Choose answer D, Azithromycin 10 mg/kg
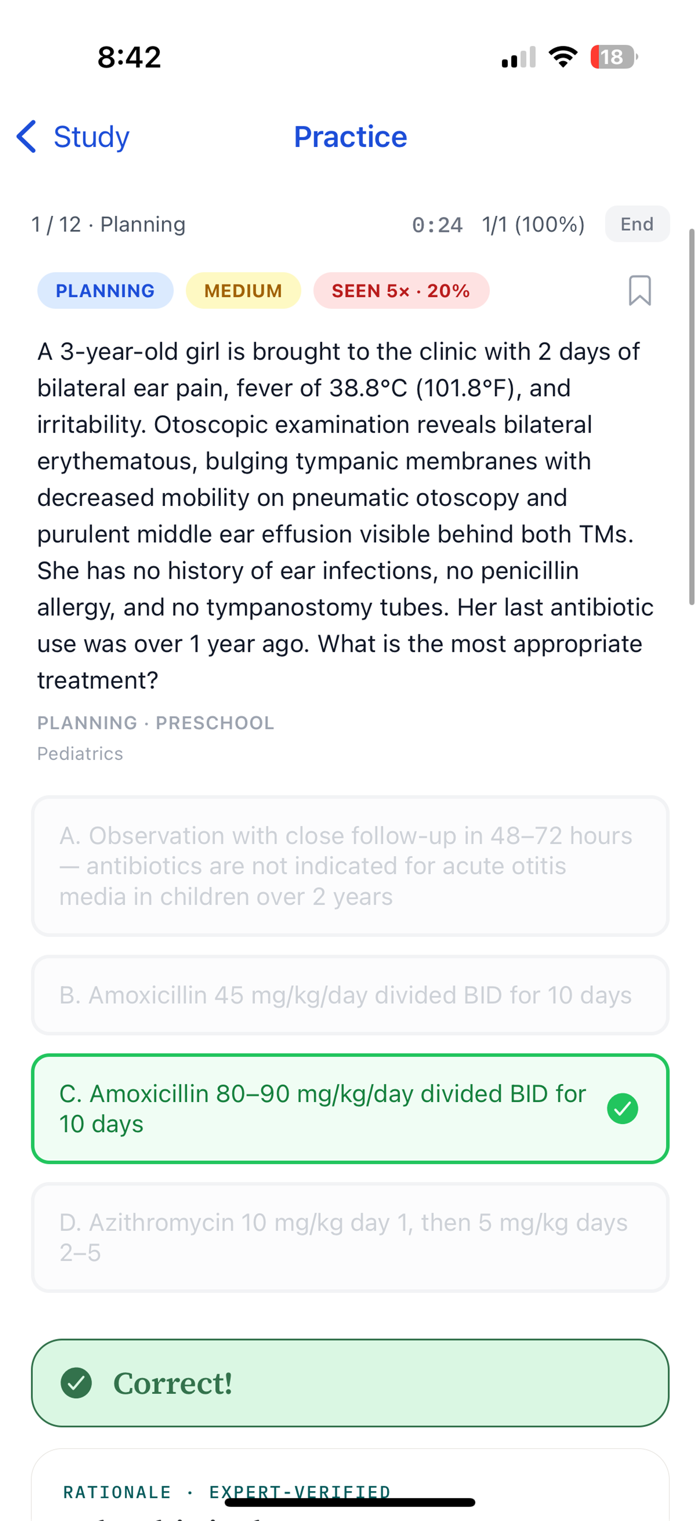This screenshot has height=1521, width=700. point(350,1238)
